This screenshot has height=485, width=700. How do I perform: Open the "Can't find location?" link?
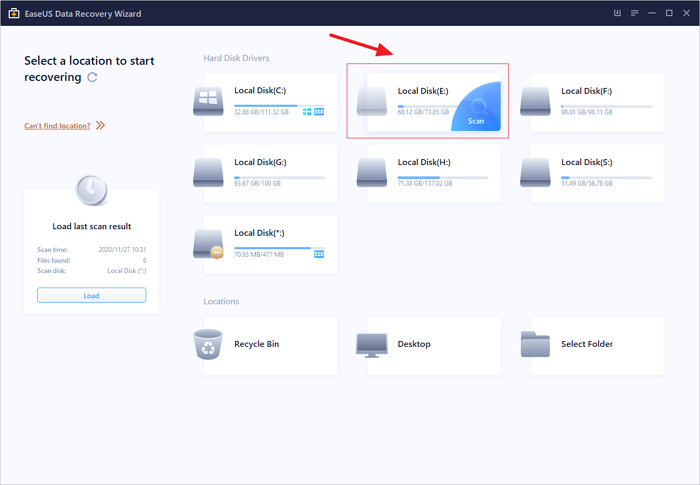click(x=57, y=125)
